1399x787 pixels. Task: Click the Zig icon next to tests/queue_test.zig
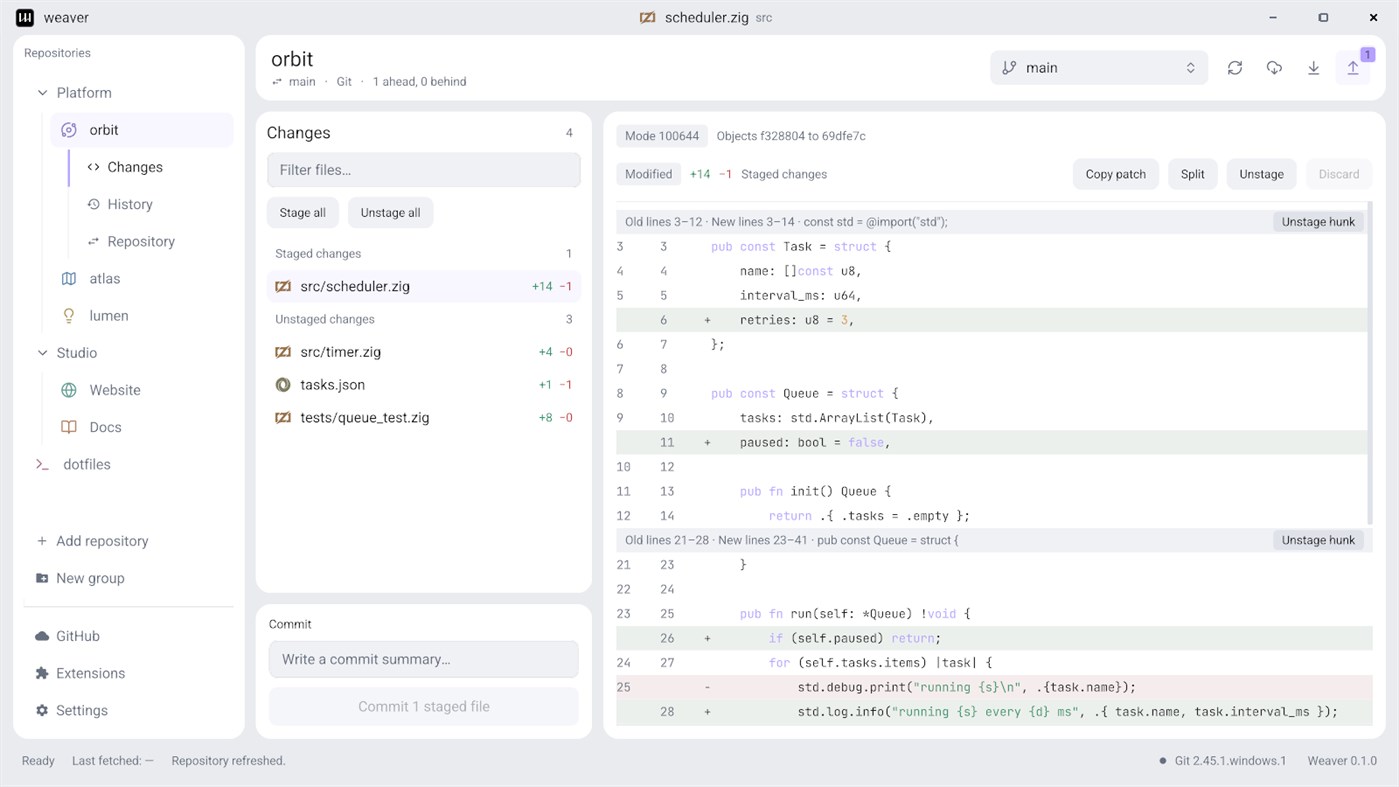(x=283, y=418)
